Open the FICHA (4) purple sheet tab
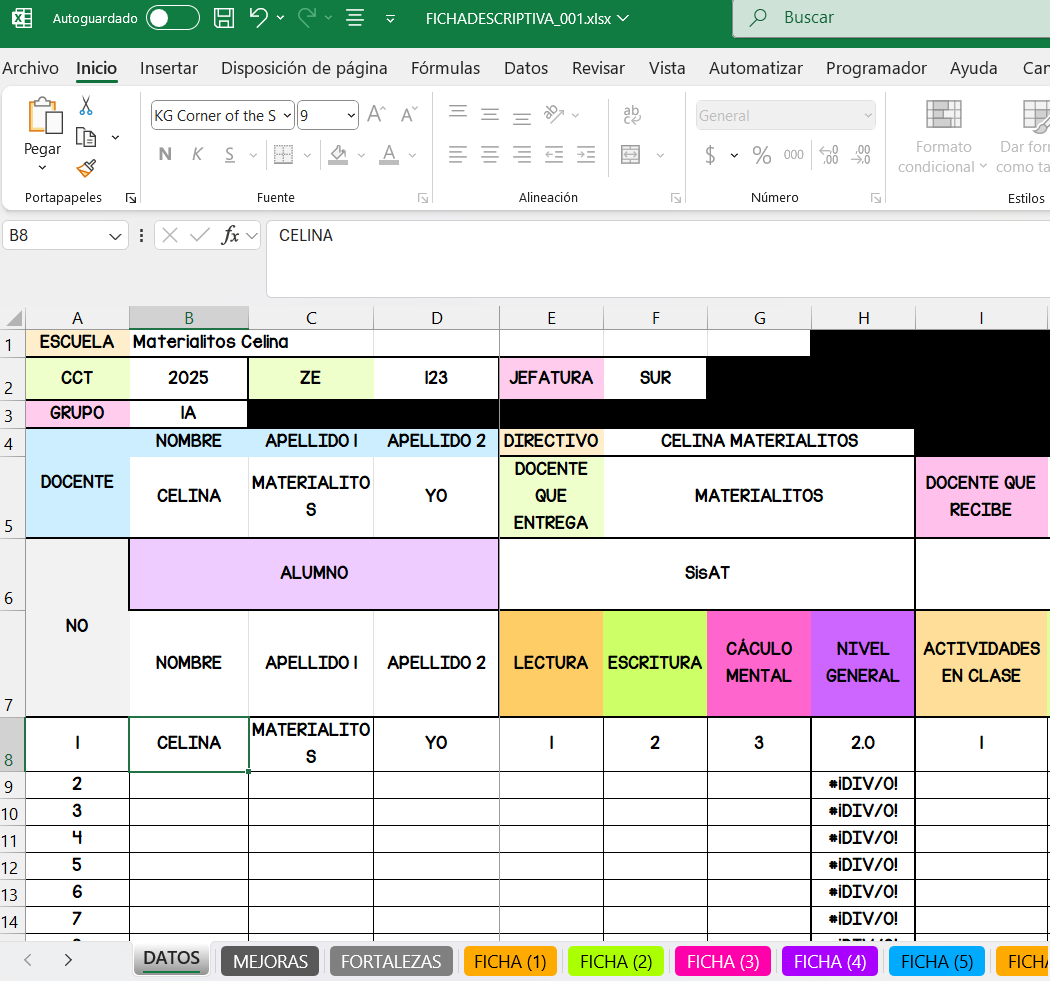Viewport: 1050px width, 981px height. [830, 962]
